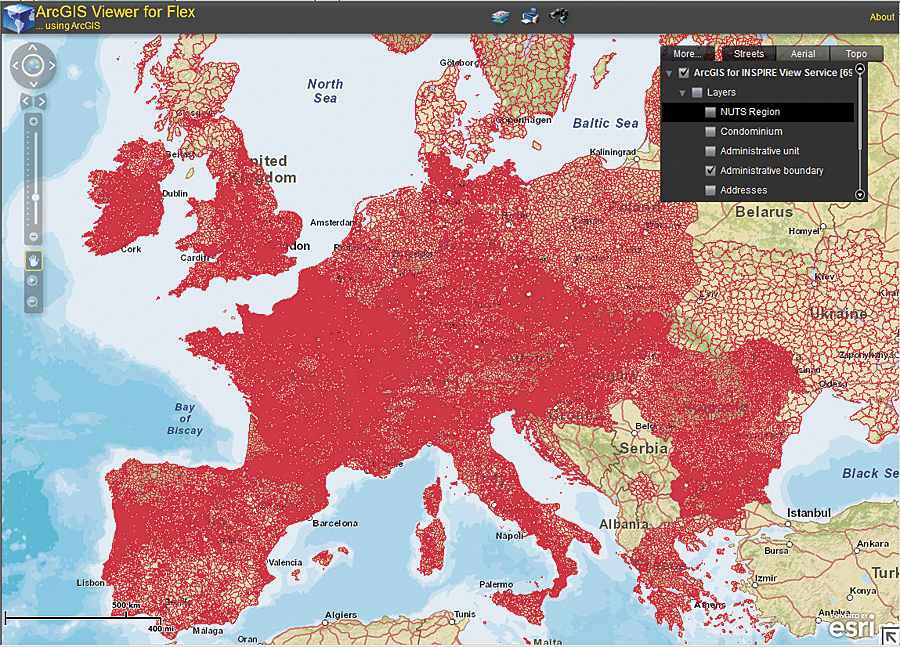Screen dimensions: 900x647
Task: Click the Barcelona city label on map
Action: tap(335, 523)
